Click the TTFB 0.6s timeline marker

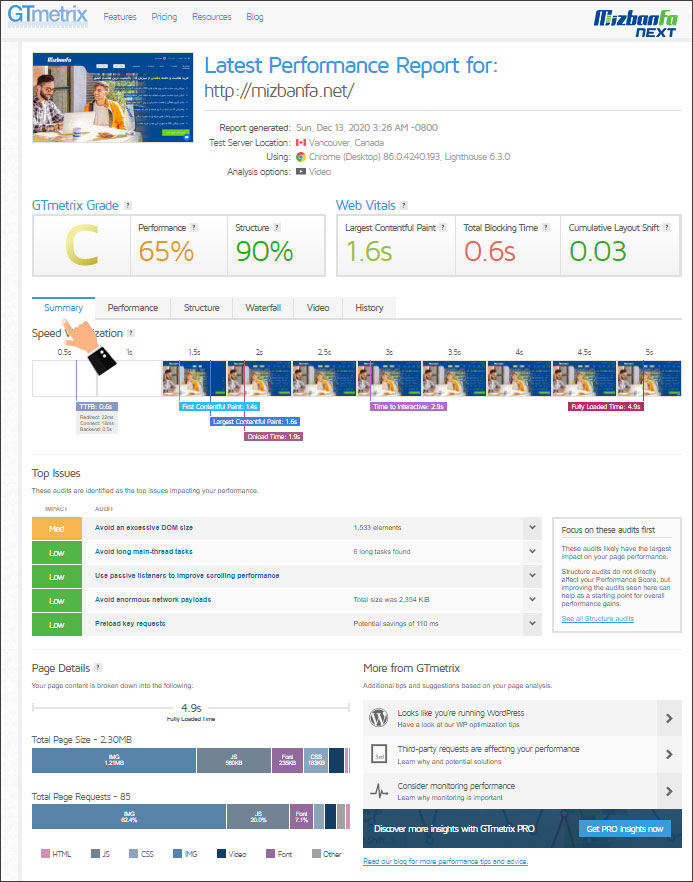coord(97,406)
